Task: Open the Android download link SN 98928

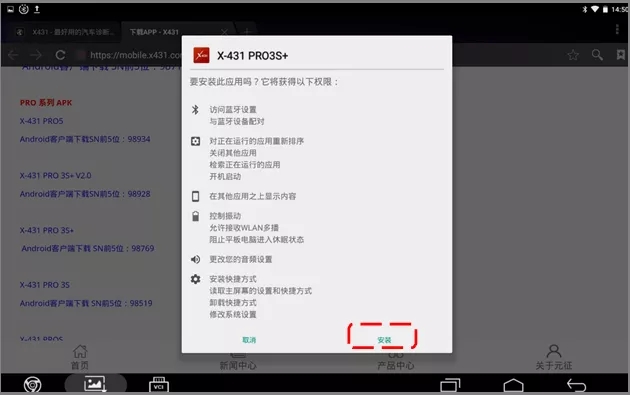Action: pos(85,194)
